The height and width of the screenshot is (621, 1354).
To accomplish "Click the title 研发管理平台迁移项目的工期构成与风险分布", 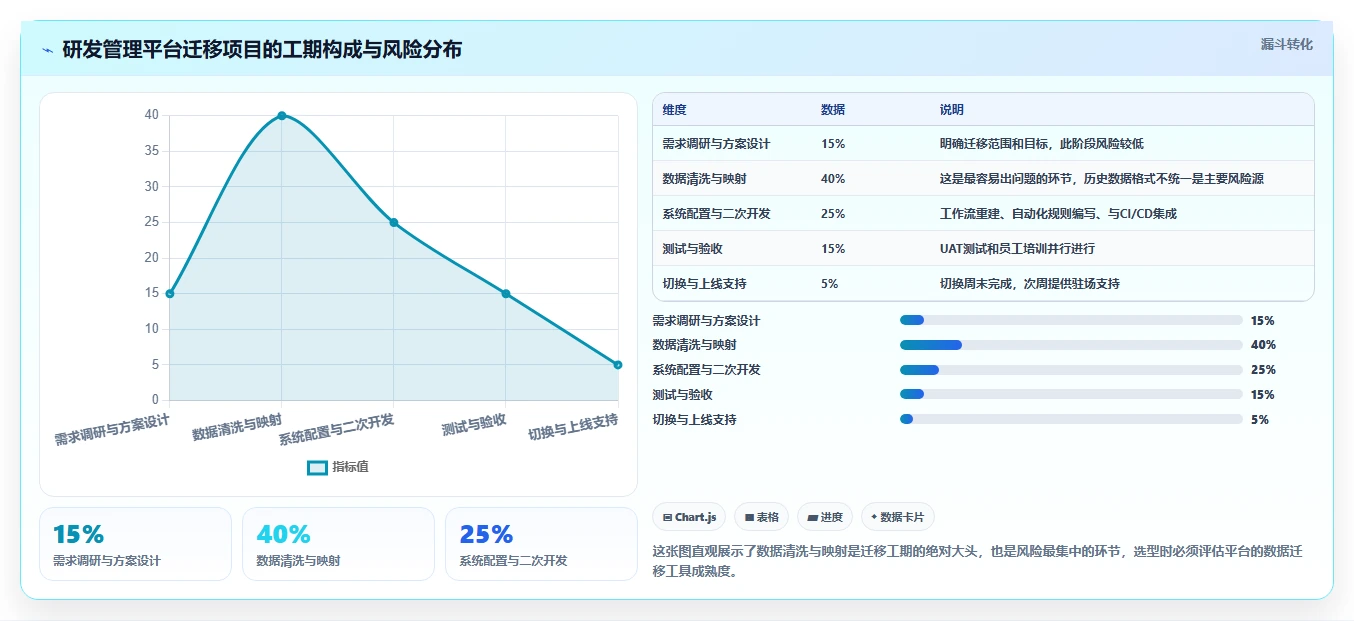I will (262, 50).
